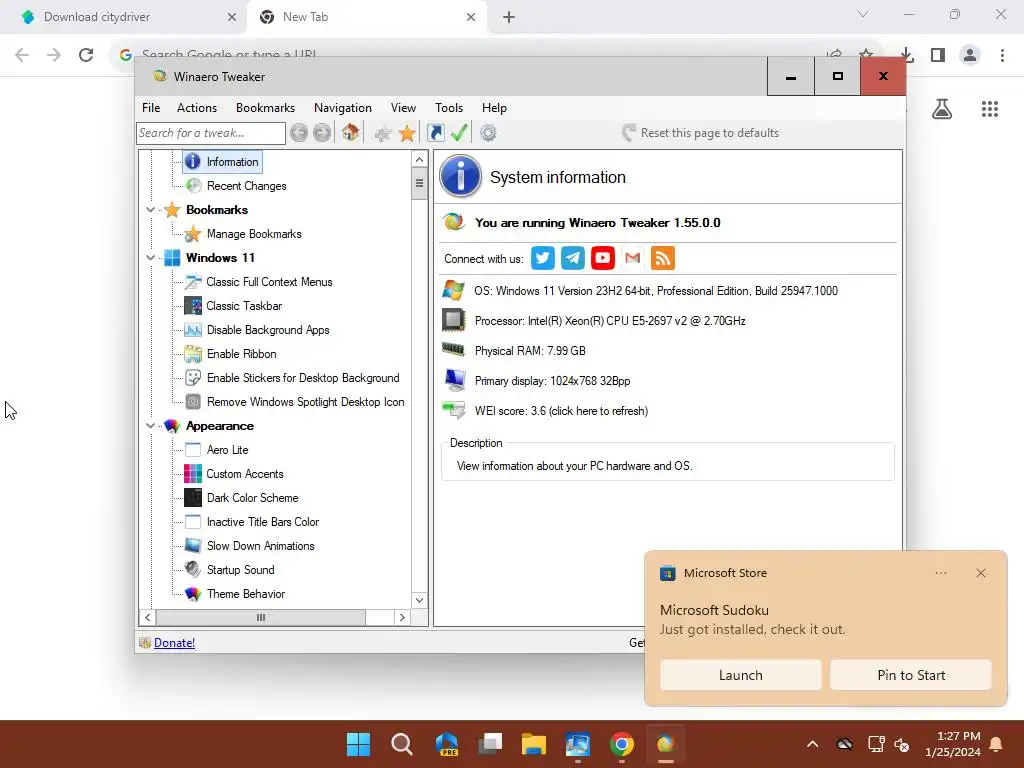Select Enable Ribbon tweak

click(x=242, y=353)
